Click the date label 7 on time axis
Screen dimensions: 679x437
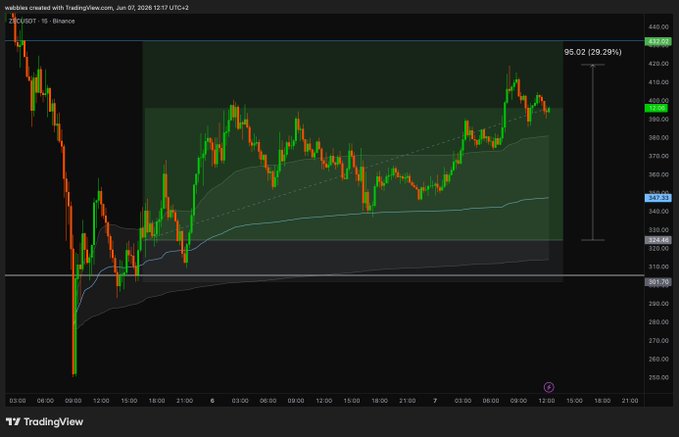click(435, 401)
